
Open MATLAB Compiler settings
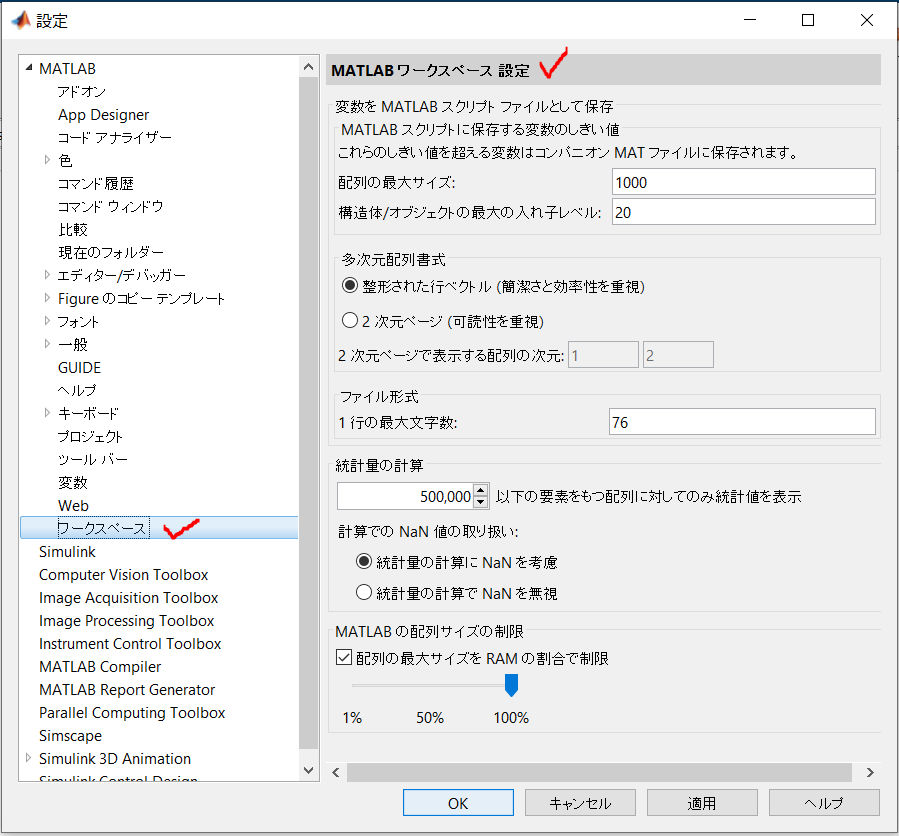(x=100, y=666)
